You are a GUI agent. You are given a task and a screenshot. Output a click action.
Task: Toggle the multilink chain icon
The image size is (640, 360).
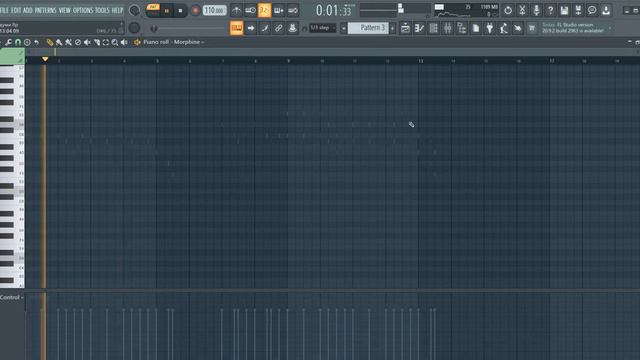pyautogui.click(x=278, y=28)
